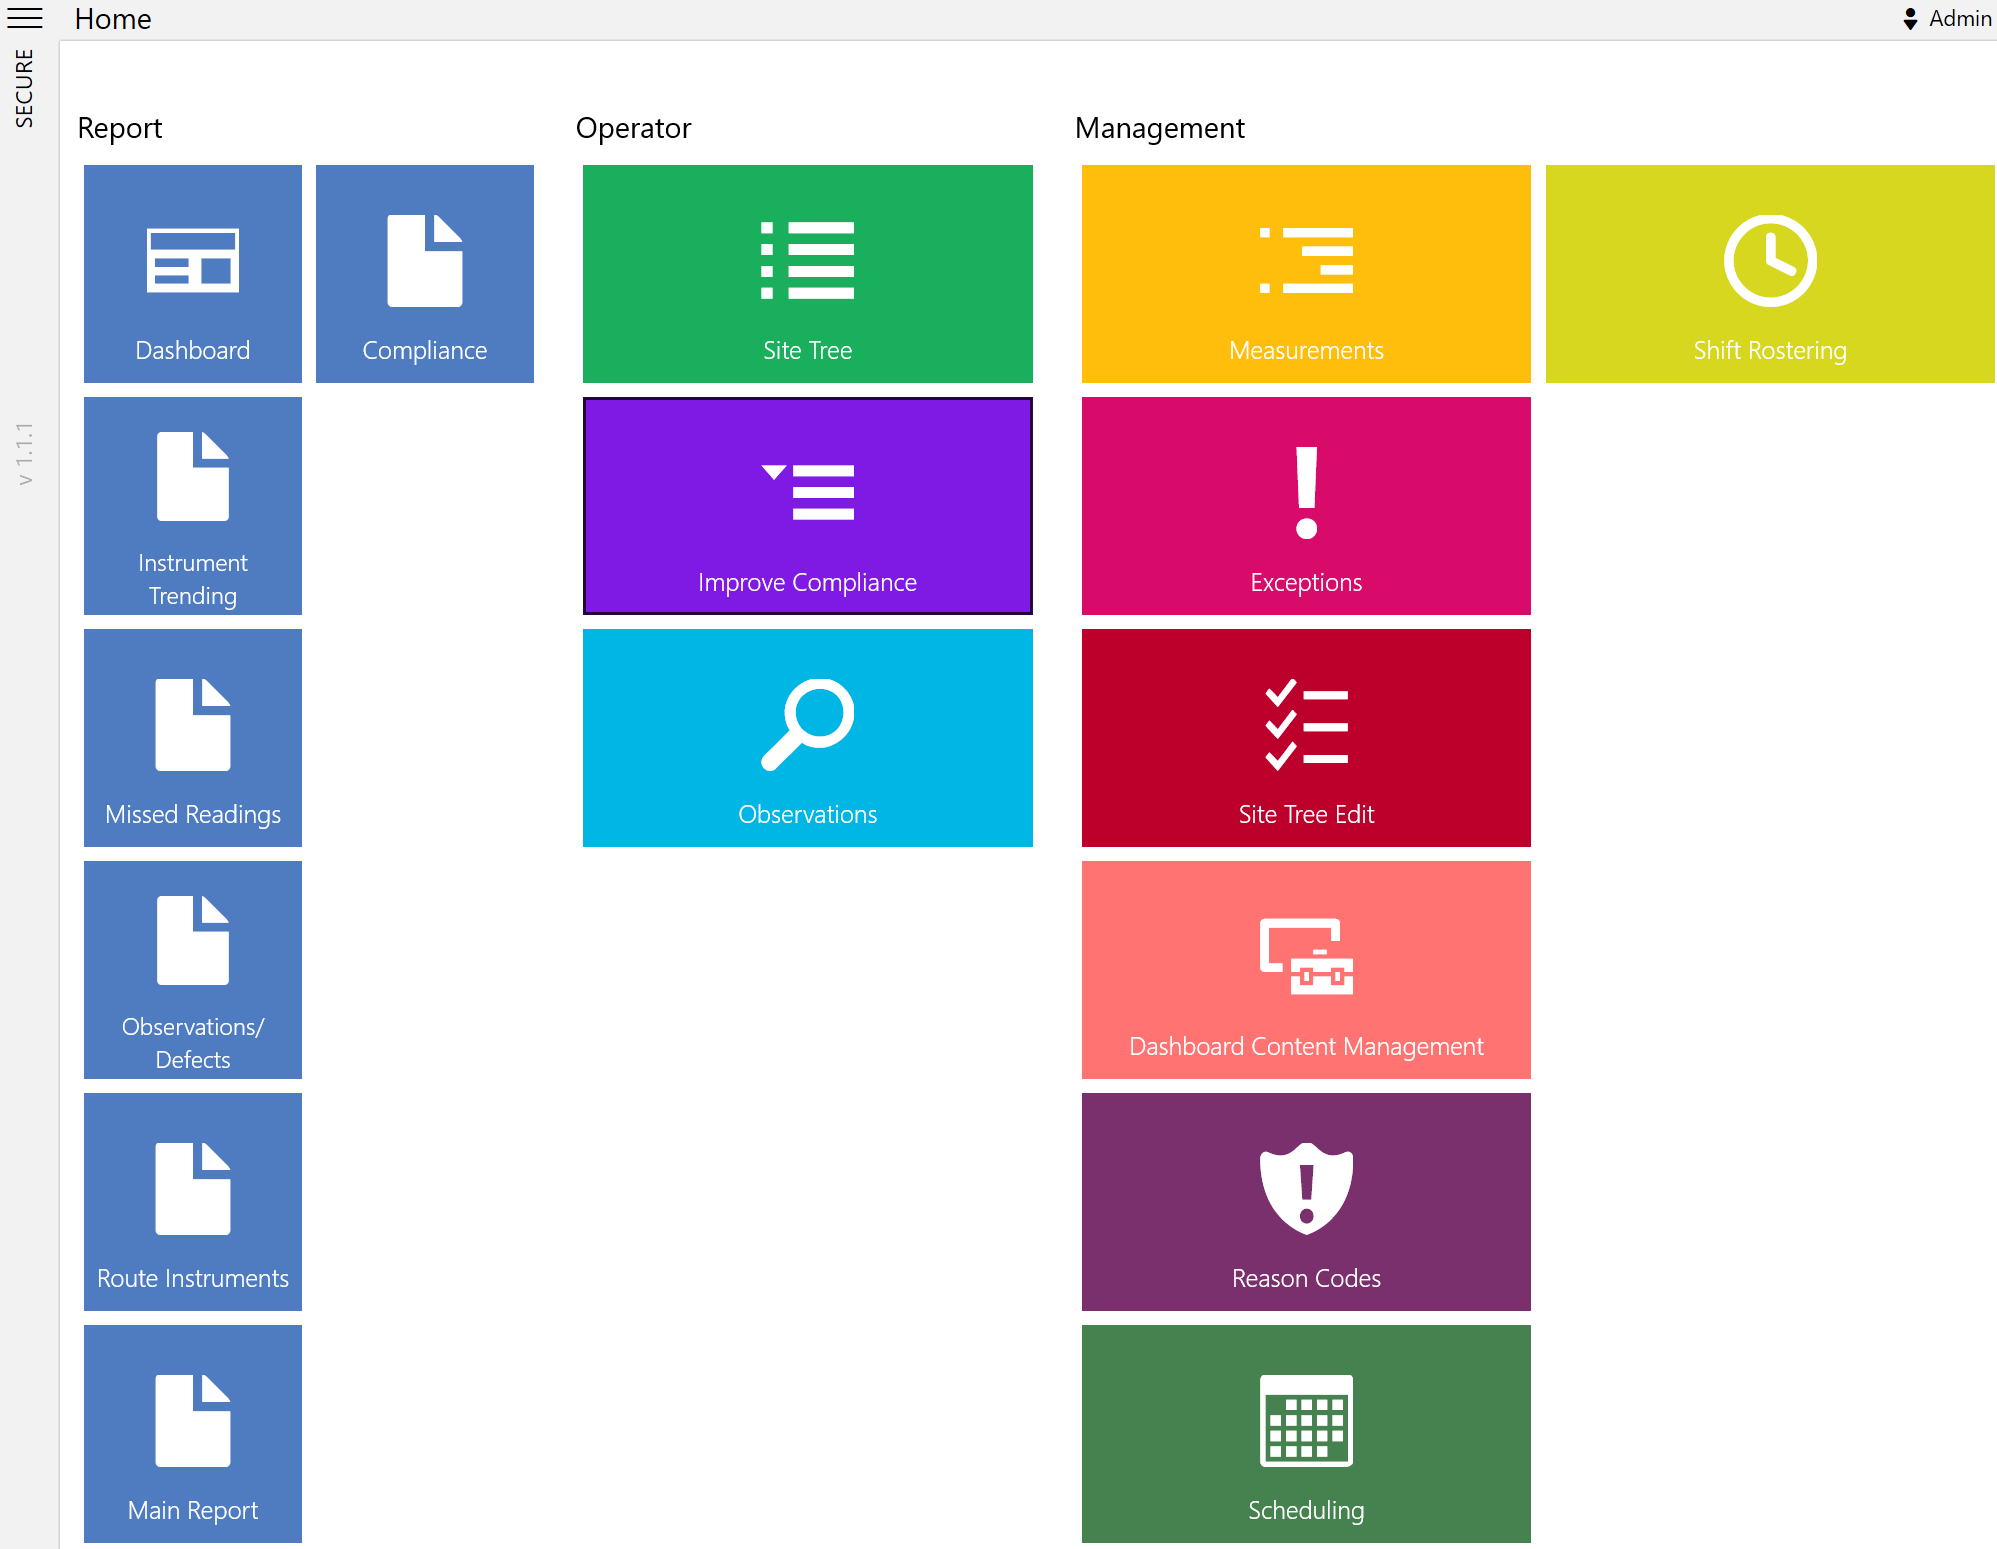Viewport: 1997px width, 1549px height.
Task: Open the Observations magnifier tile
Action: tap(808, 738)
